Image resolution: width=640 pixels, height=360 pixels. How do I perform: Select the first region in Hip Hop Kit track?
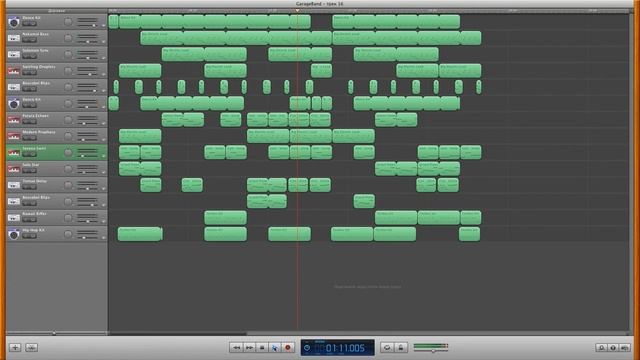(x=140, y=234)
